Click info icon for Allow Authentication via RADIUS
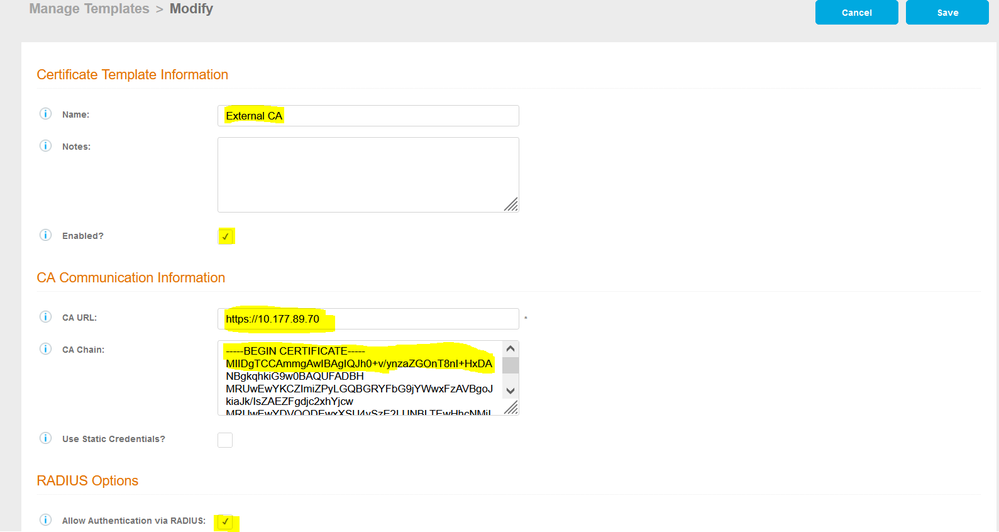This screenshot has height=532, width=999. click(45, 520)
